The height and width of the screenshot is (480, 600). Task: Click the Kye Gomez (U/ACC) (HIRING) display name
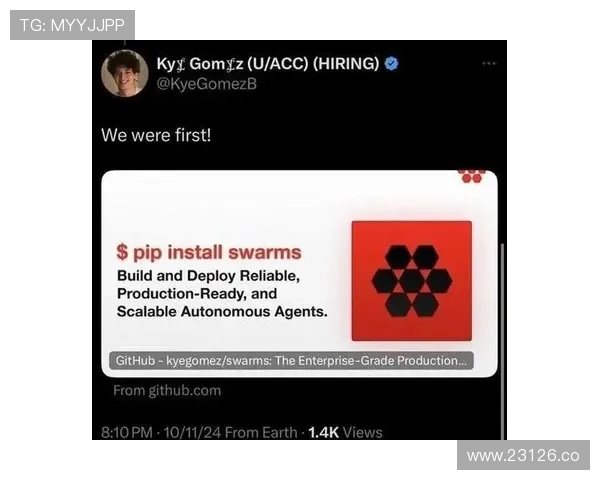coord(267,64)
